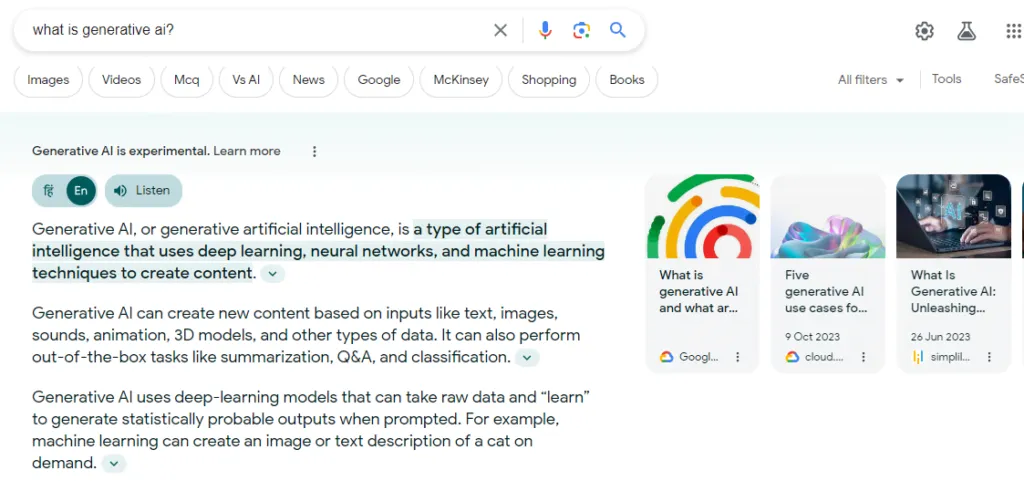Click simplilearn logo on third card
1024x481 pixels.
[x=918, y=357]
